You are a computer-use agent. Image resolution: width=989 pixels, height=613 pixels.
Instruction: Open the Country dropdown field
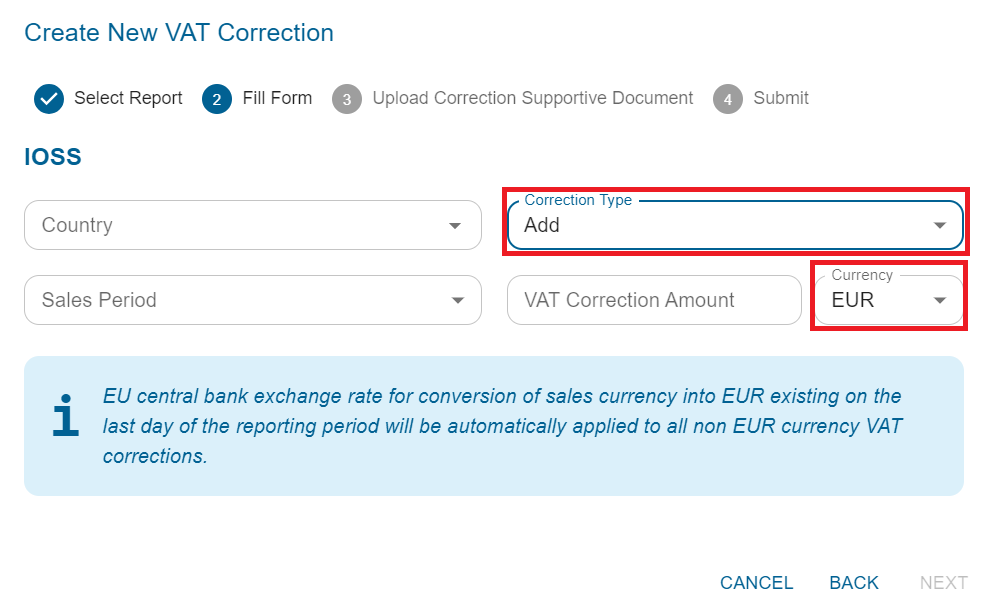coord(240,226)
